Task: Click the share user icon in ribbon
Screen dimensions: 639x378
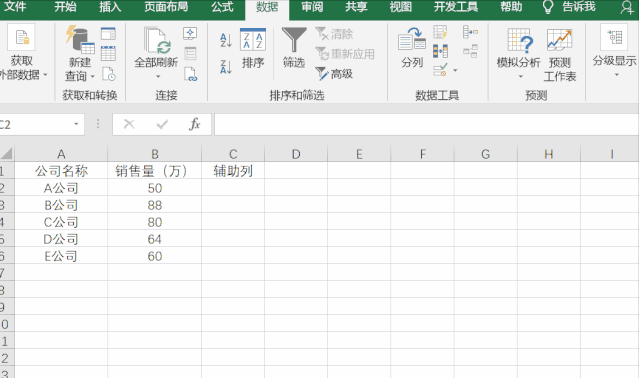Action: click(628, 7)
